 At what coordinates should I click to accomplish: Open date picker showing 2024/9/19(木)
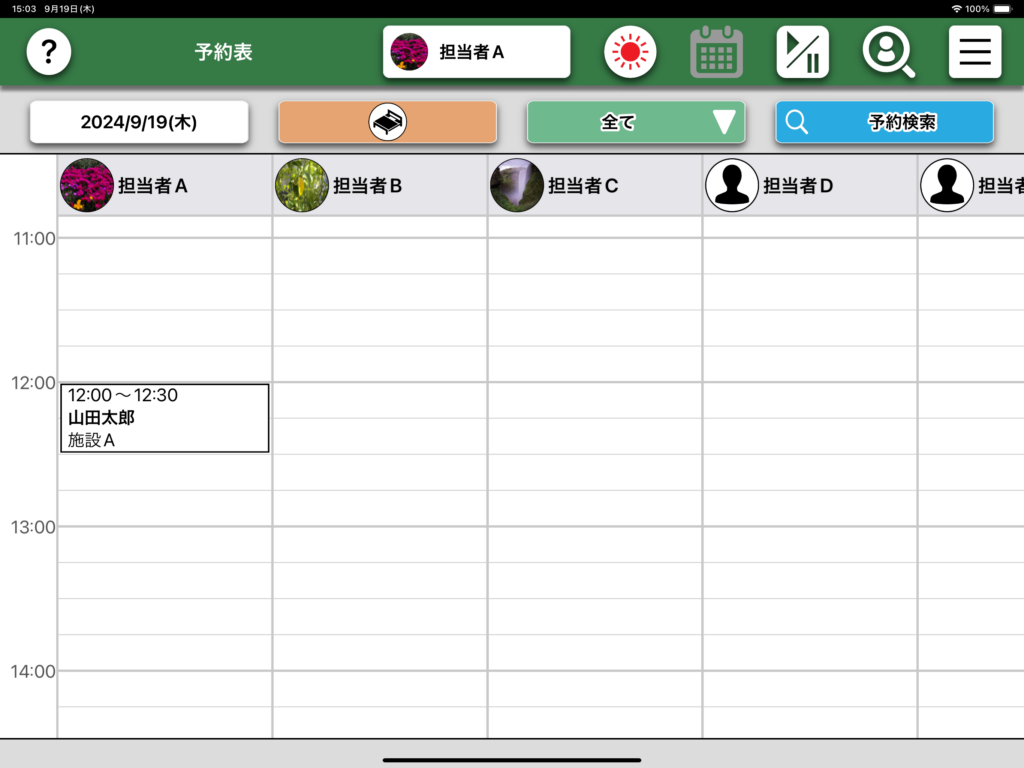(139, 122)
